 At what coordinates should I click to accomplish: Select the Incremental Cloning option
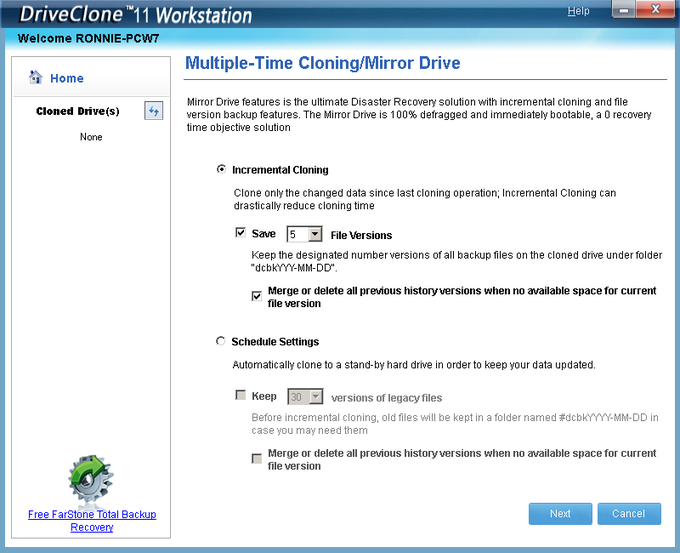[x=221, y=170]
